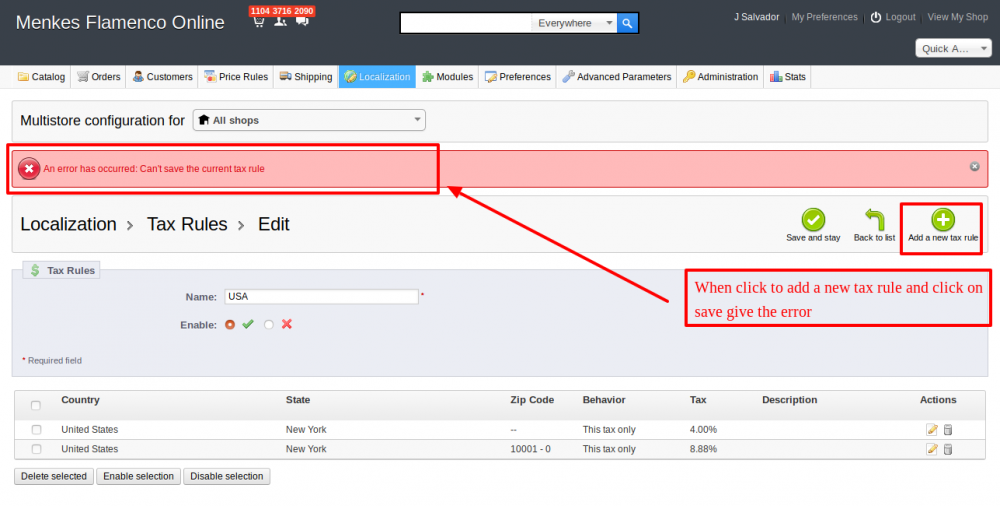Image resolution: width=1000 pixels, height=506 pixels.
Task: Click the magnifier search button
Action: [628, 23]
